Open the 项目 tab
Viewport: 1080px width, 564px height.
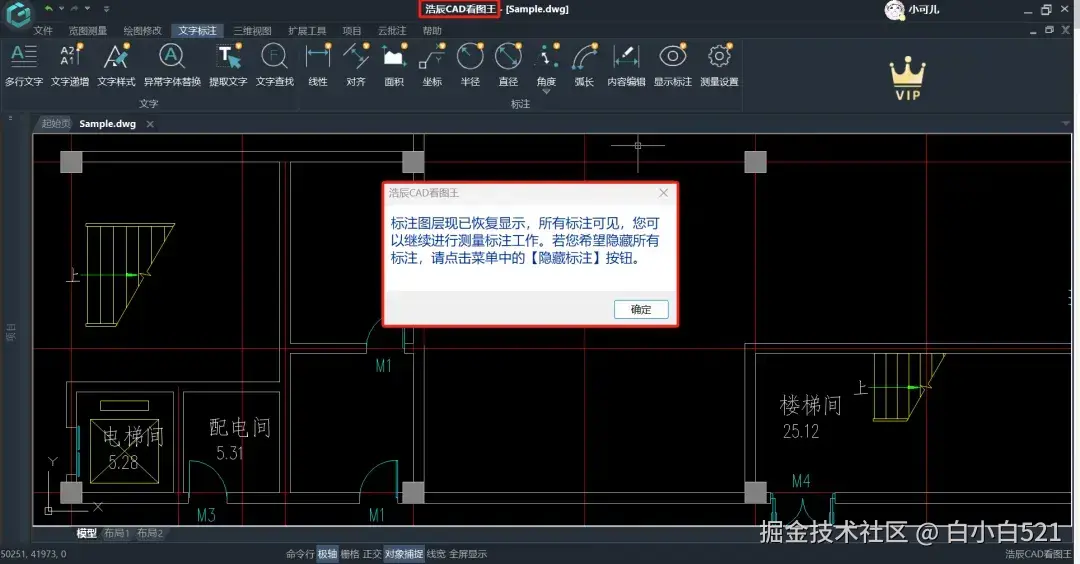[351, 30]
